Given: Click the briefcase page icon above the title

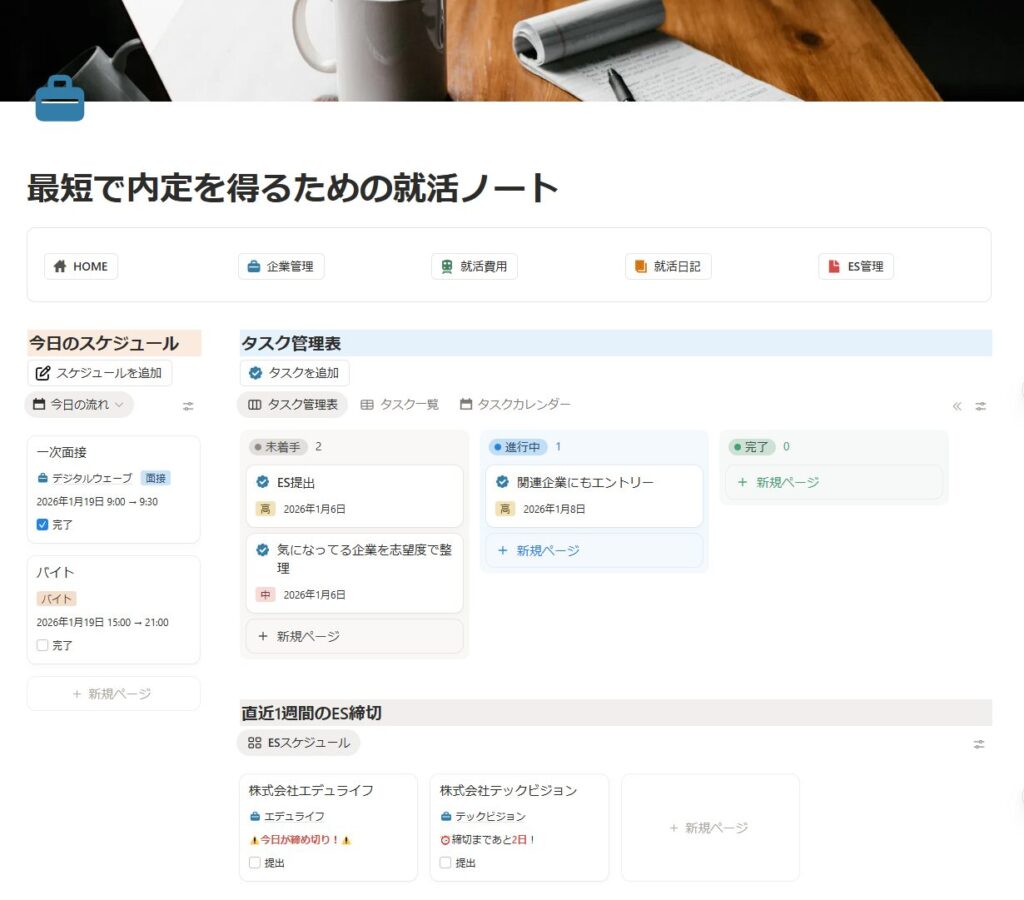Looking at the screenshot, I should [60, 99].
